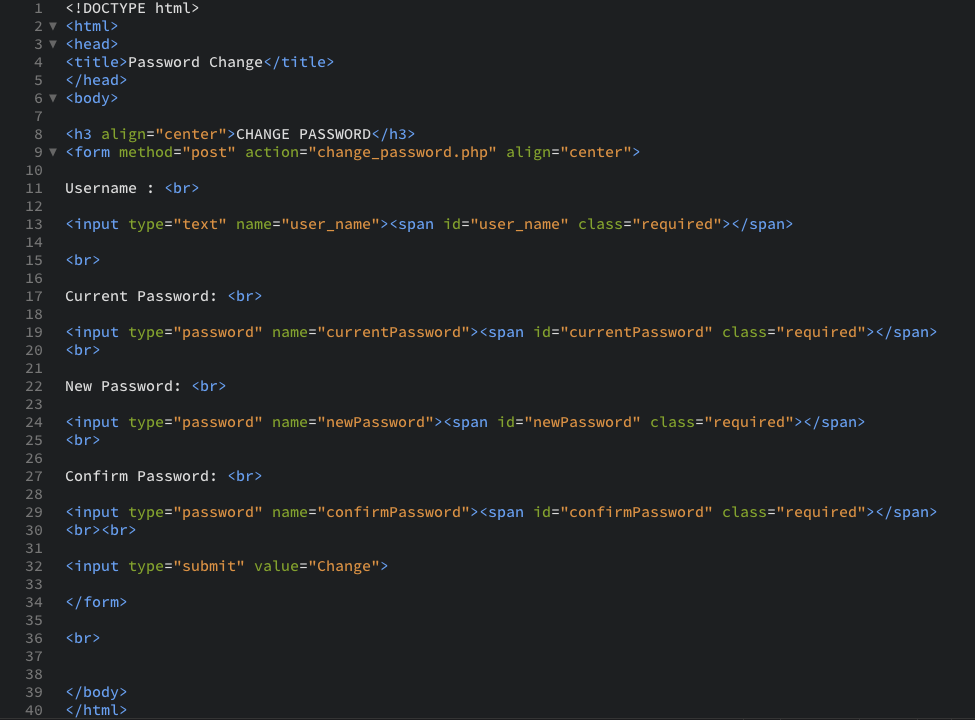The width and height of the screenshot is (975, 720).
Task: Collapse the html element fold arrow
Action: click(52, 26)
